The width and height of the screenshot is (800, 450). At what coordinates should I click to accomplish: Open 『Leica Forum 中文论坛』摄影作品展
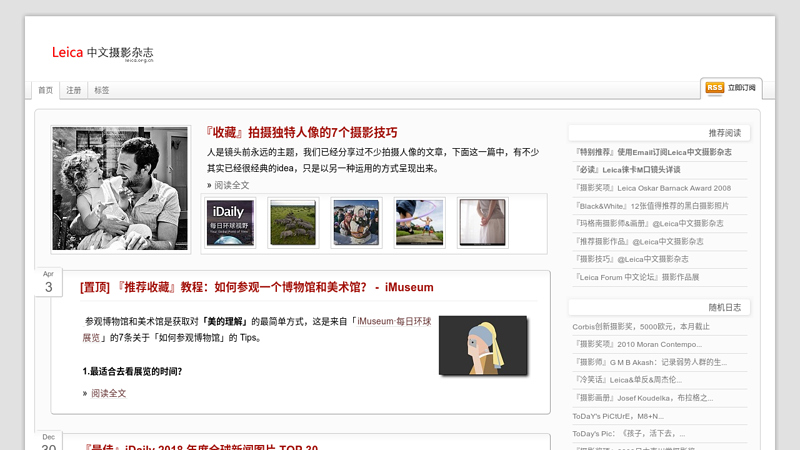pyautogui.click(x=637, y=277)
